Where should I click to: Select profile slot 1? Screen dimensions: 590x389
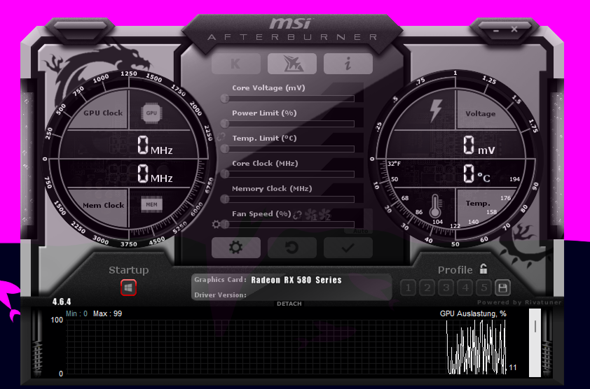[408, 288]
